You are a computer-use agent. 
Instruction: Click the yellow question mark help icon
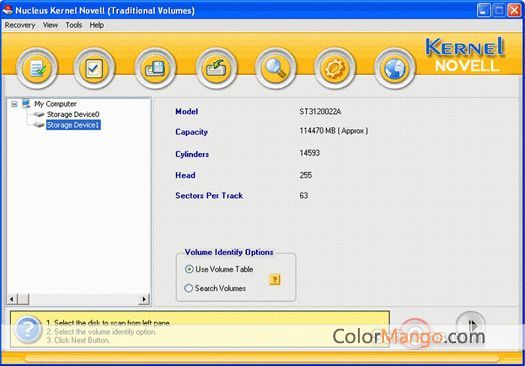point(275,279)
